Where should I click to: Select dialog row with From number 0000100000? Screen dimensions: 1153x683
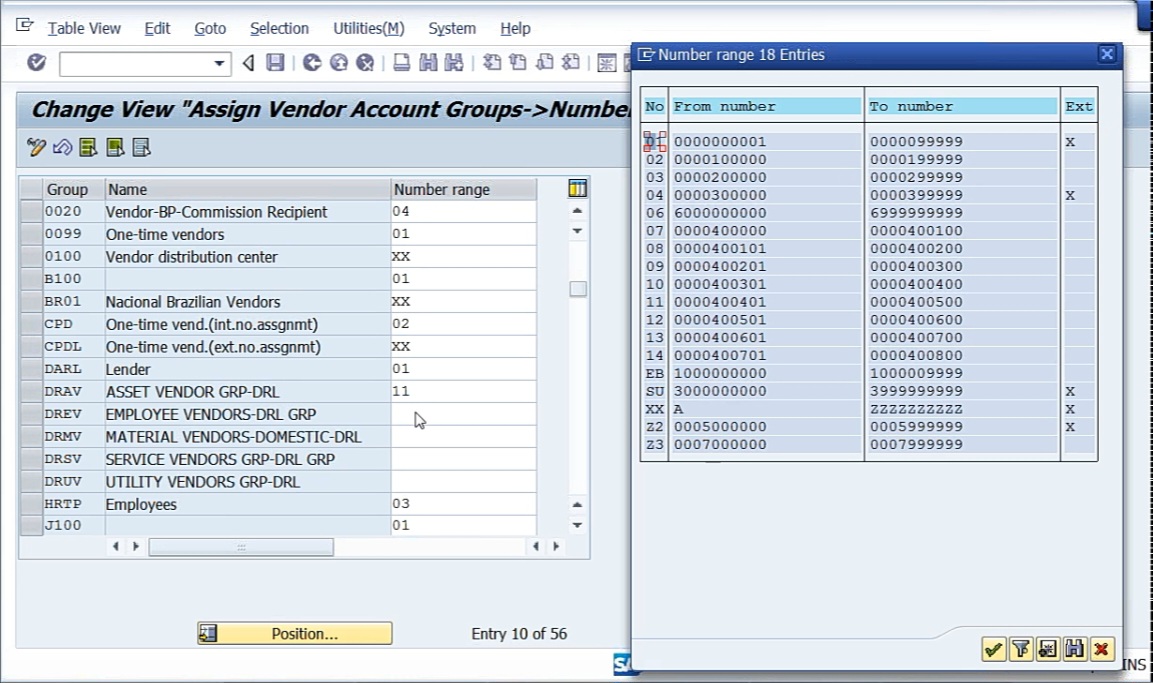[868, 160]
